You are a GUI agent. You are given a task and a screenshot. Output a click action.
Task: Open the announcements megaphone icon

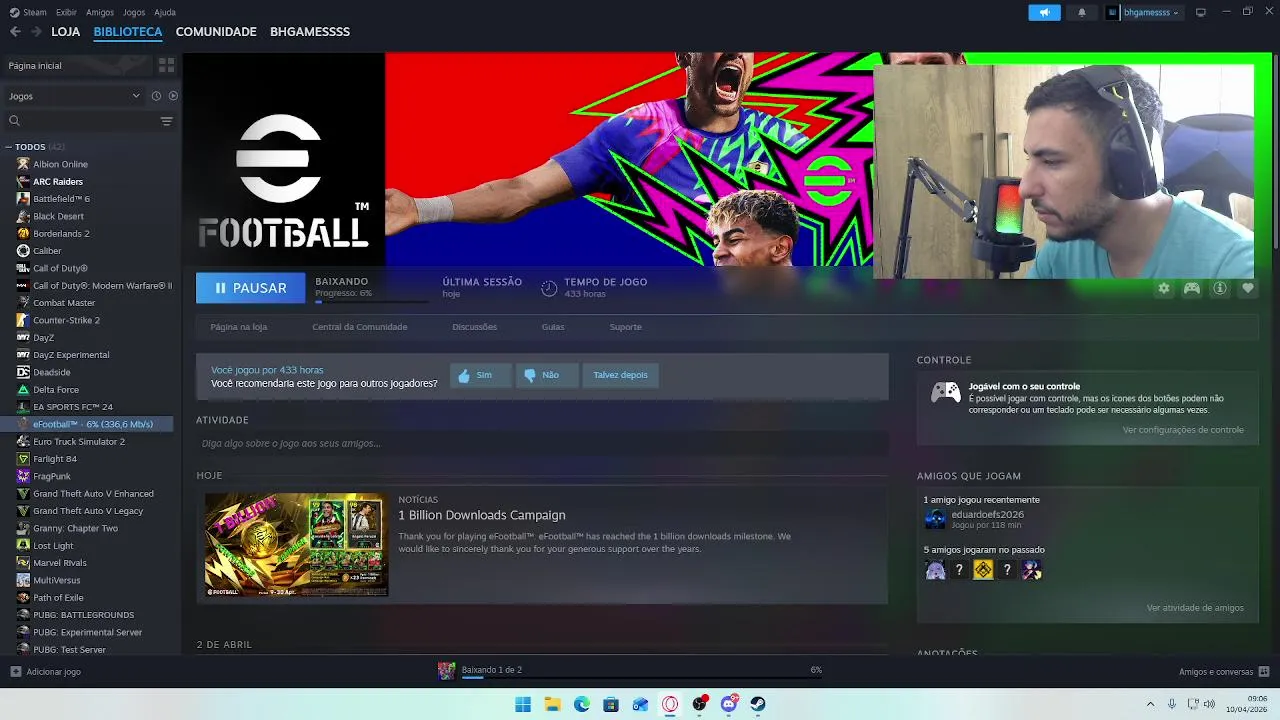1044,12
